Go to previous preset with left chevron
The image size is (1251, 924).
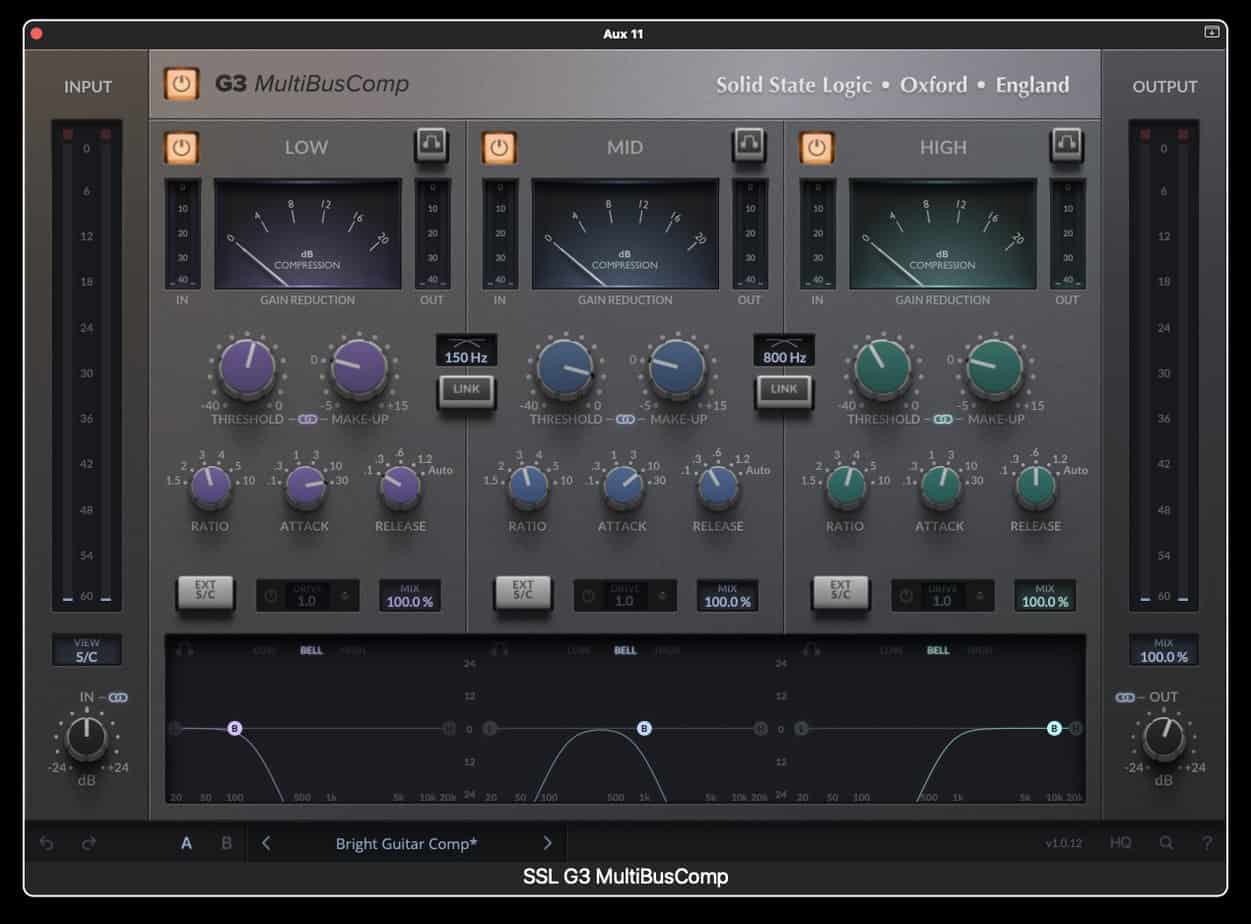(x=266, y=843)
